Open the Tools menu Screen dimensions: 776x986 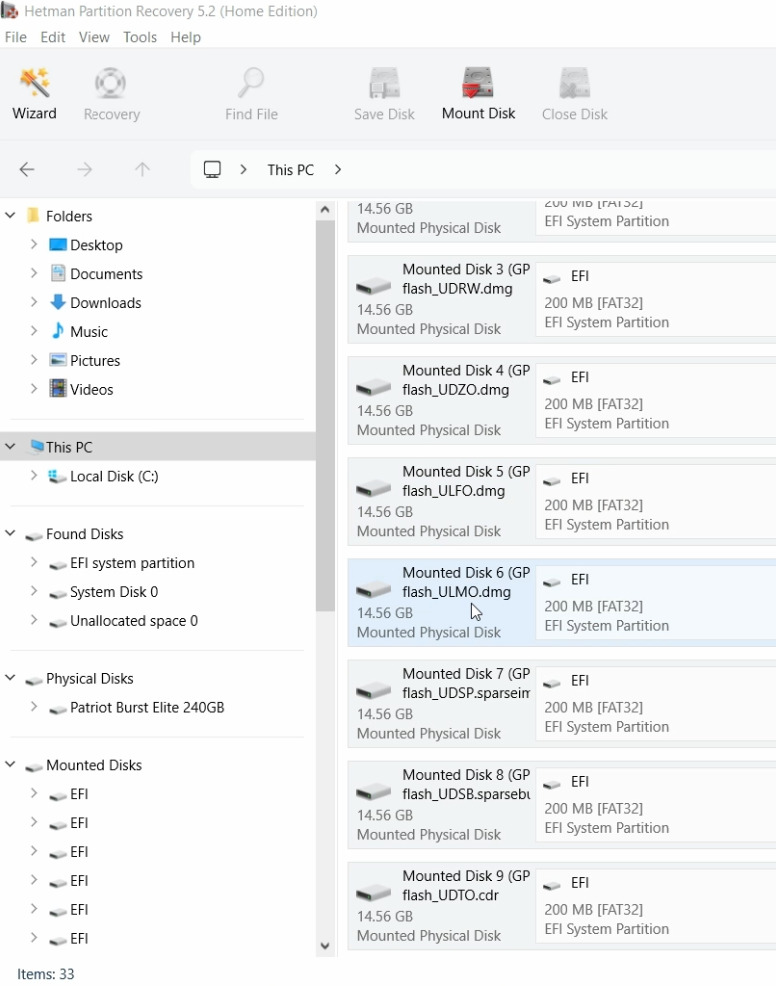coord(140,37)
